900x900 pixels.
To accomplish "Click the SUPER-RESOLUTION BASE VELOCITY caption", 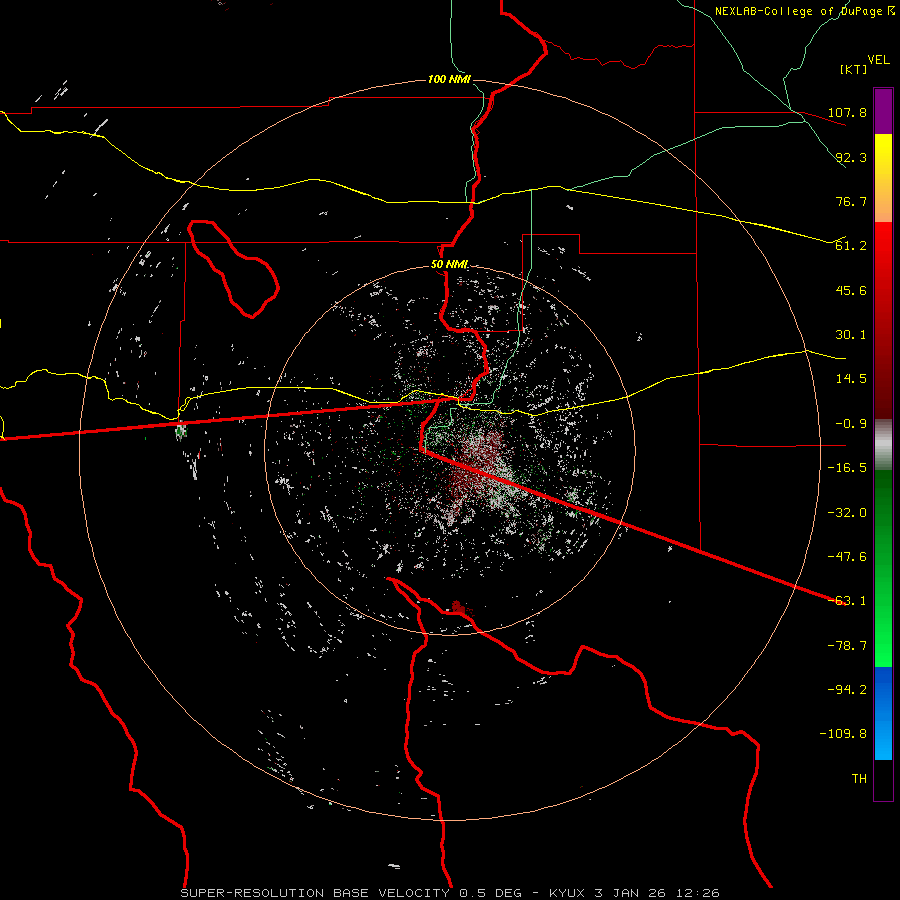I will click(315, 893).
